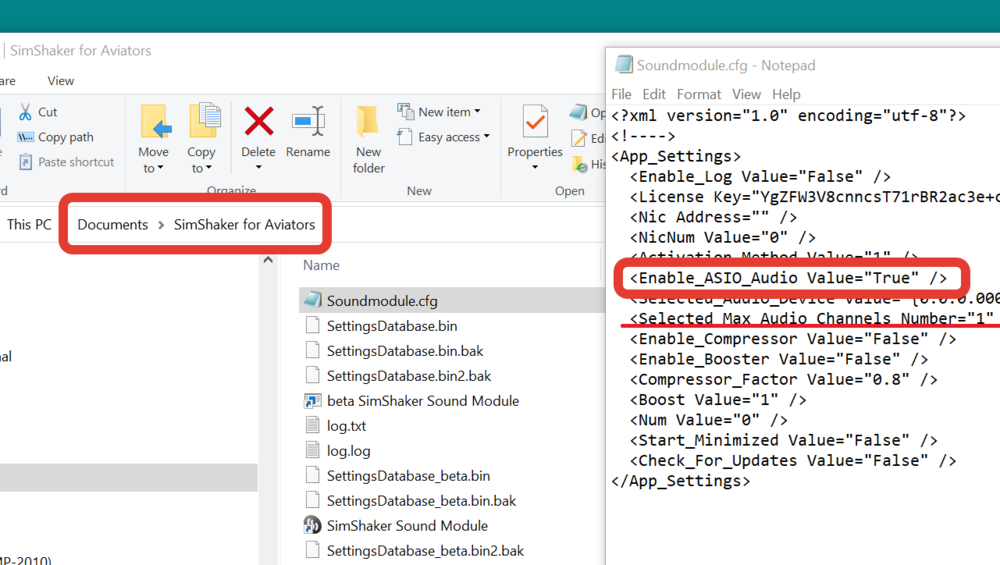Click the Notepad title bar icon
1000x565 pixels.
coord(624,64)
